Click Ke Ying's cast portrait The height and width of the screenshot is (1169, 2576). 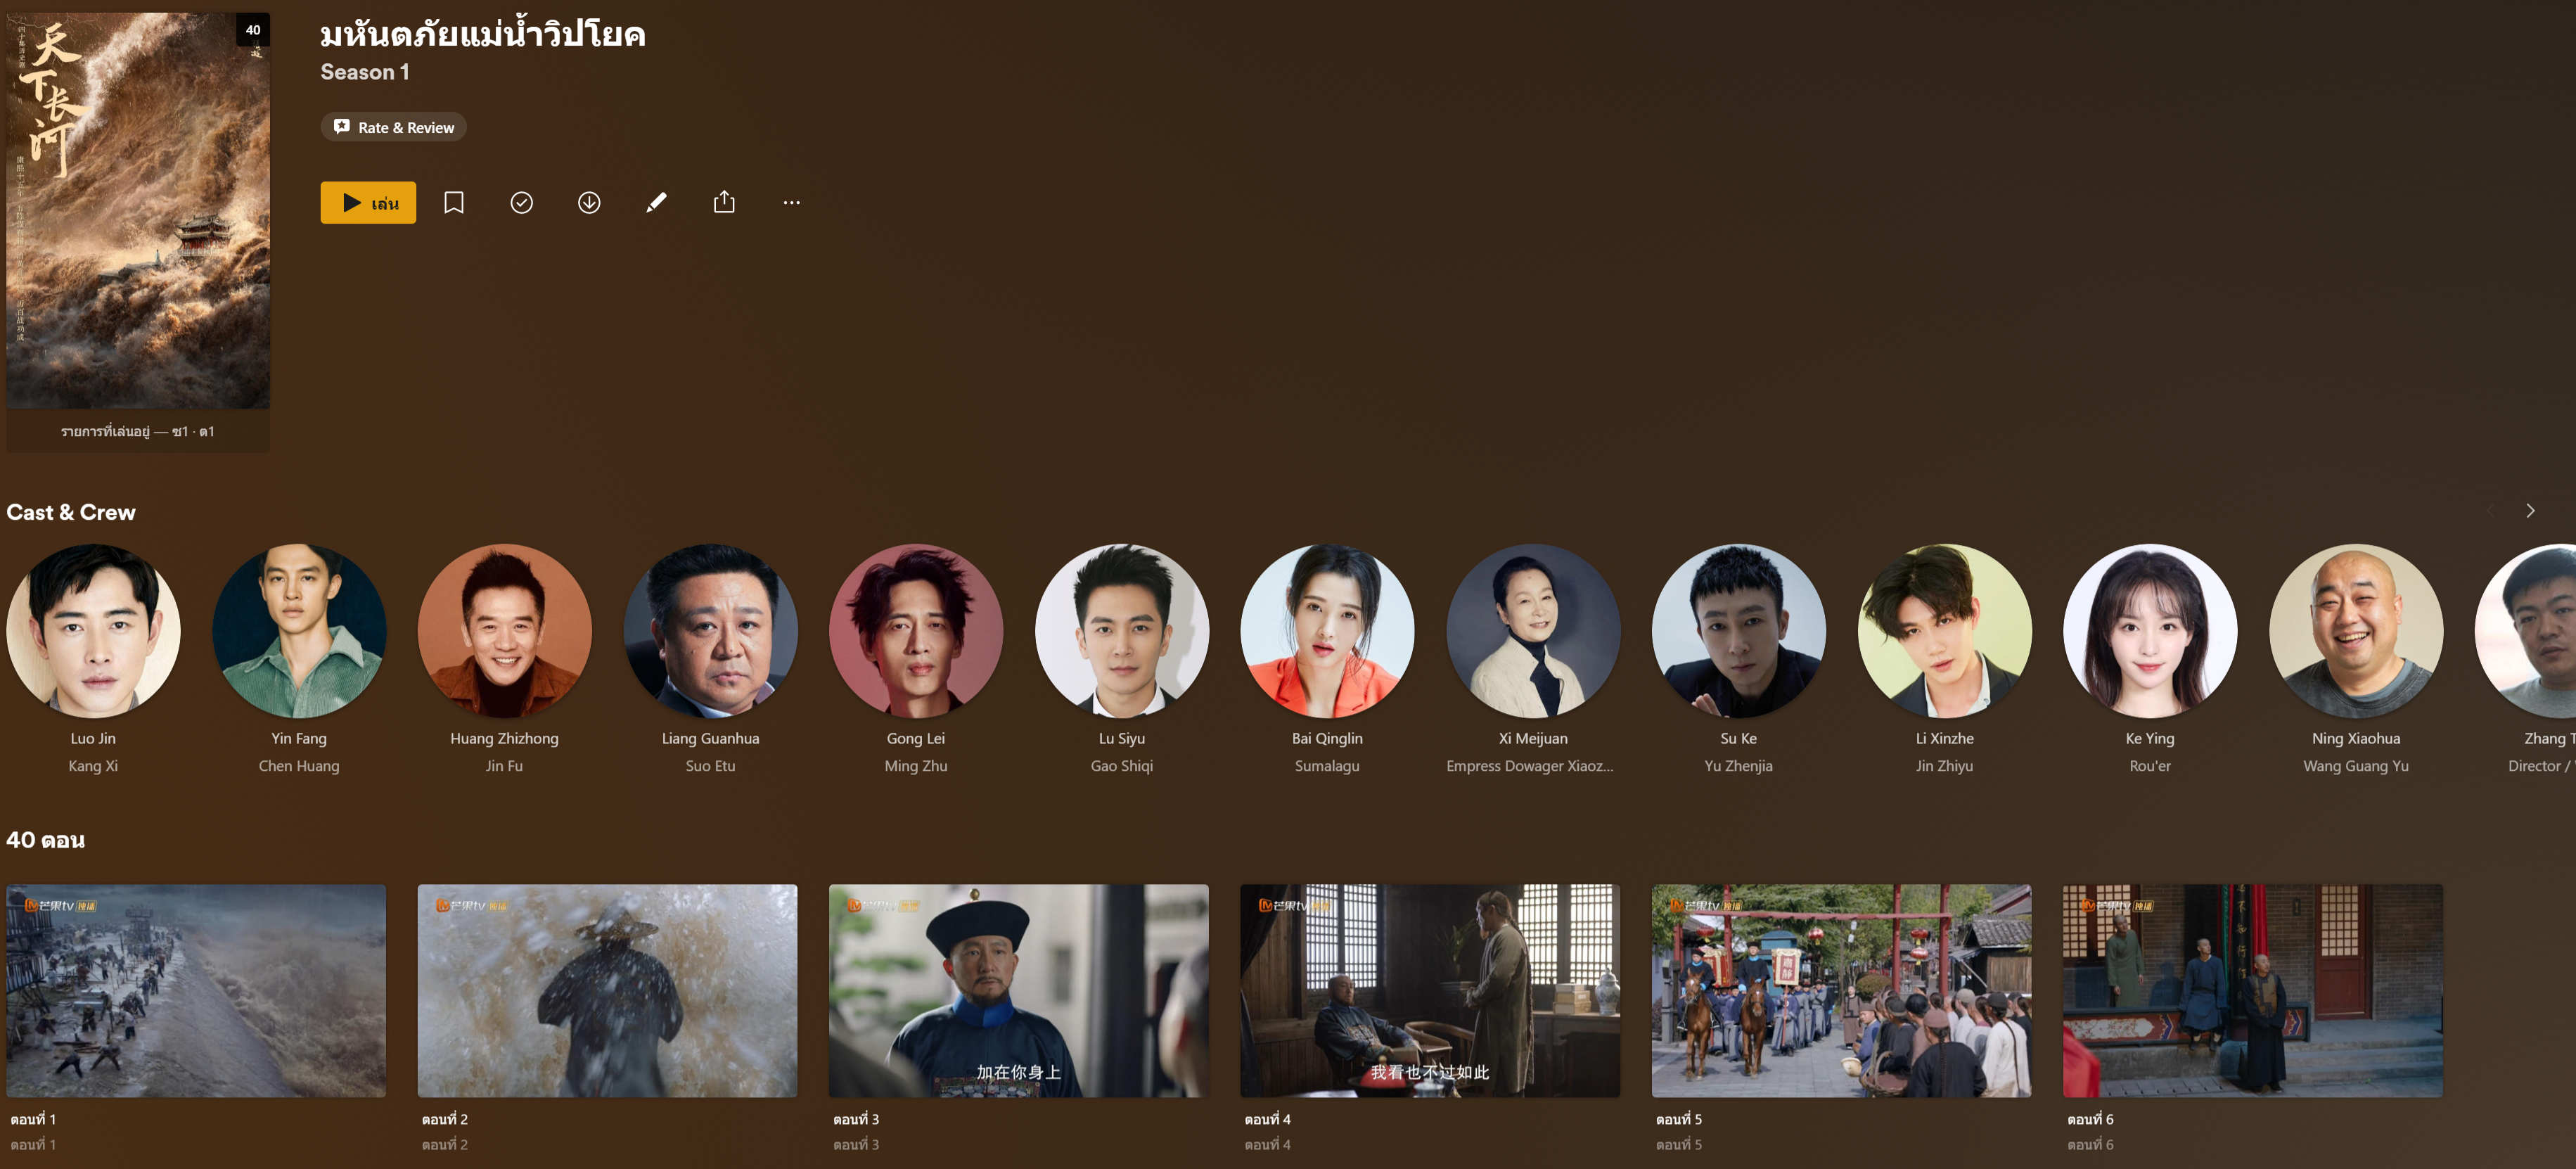click(2150, 631)
